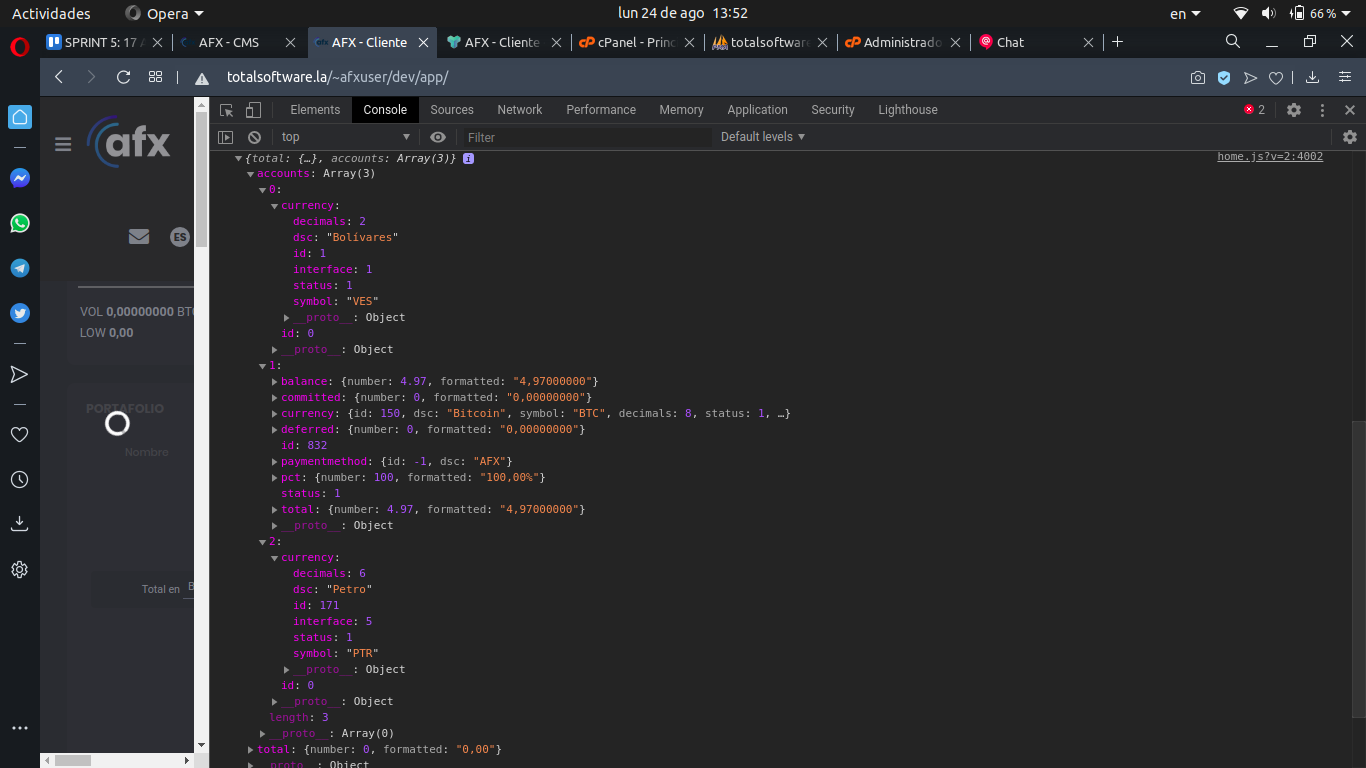Viewport: 1366px width, 768px height.
Task: Click the hamburger menu in AFX page
Action: pos(63,144)
